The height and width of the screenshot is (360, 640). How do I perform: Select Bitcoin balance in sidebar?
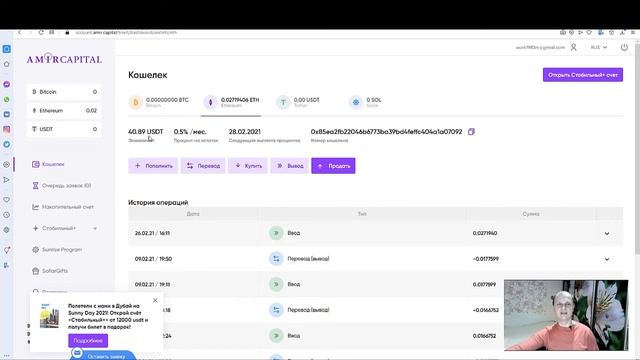(x=64, y=92)
